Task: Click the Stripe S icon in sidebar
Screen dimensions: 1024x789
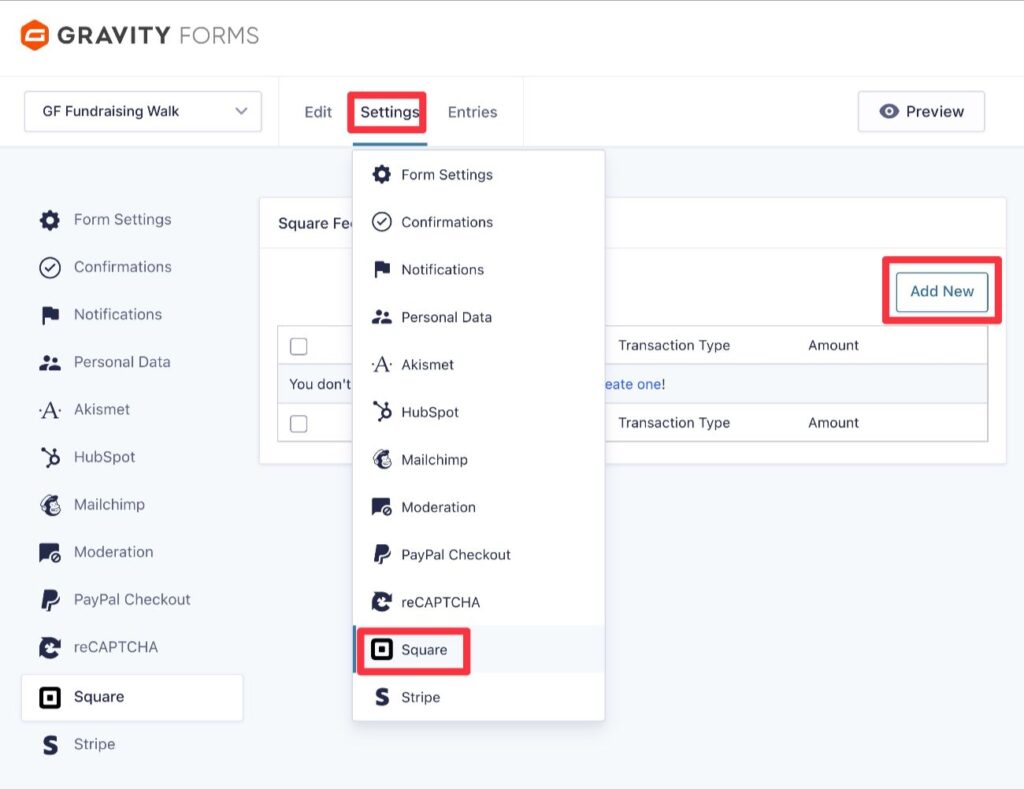Action: 50,745
